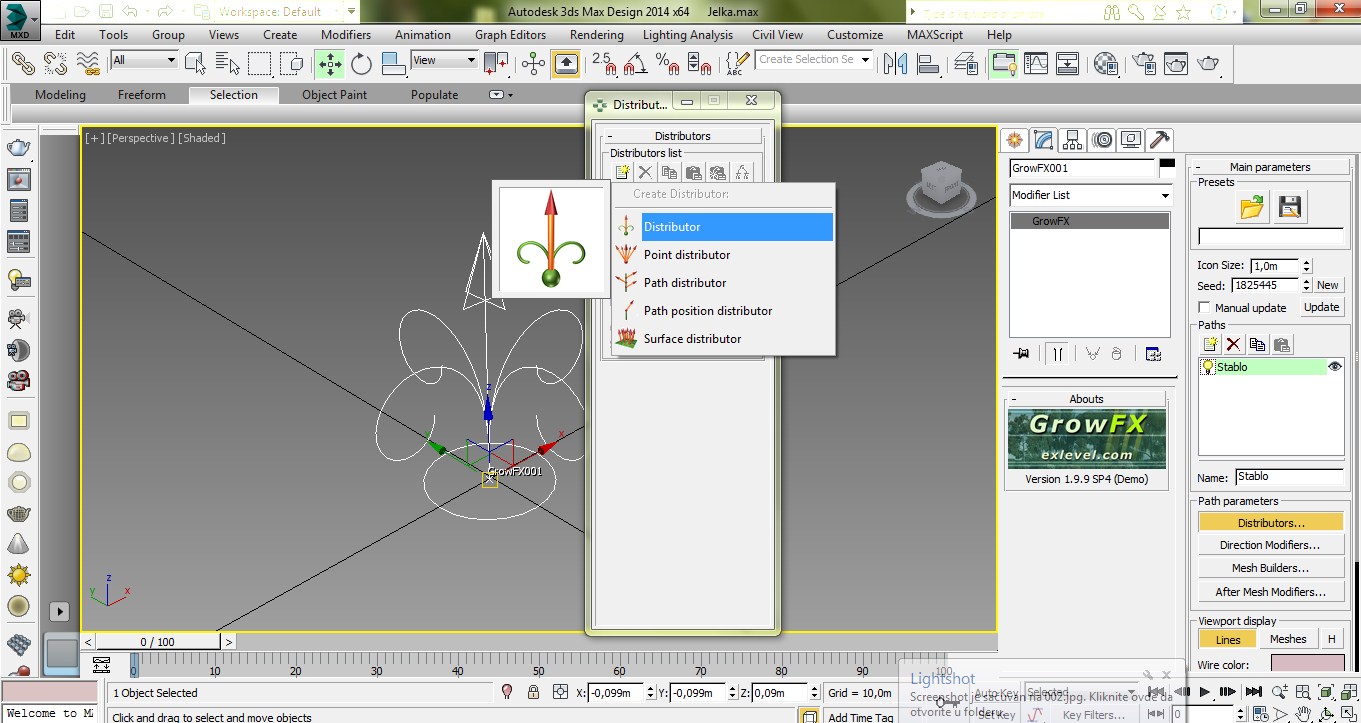Choose Surface distributor menu entry
The image size is (1361, 723).
coord(723,339)
